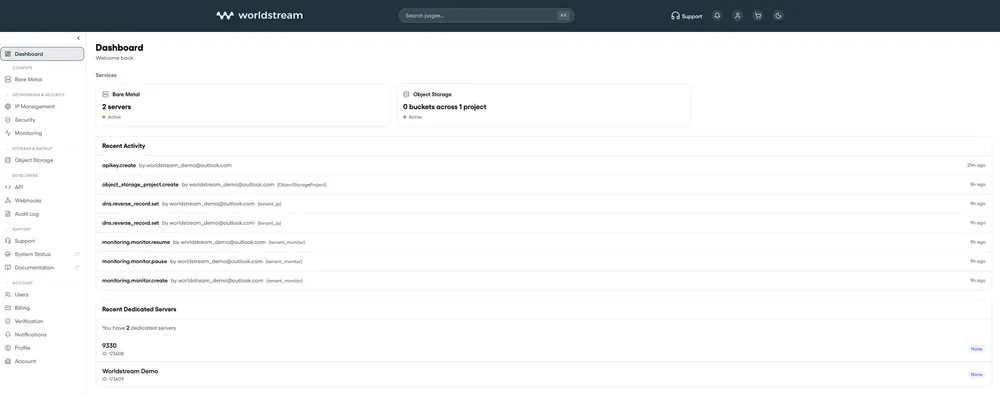The image size is (1000, 395).
Task: Open the Object Storage buckets card
Action: click(x=543, y=105)
